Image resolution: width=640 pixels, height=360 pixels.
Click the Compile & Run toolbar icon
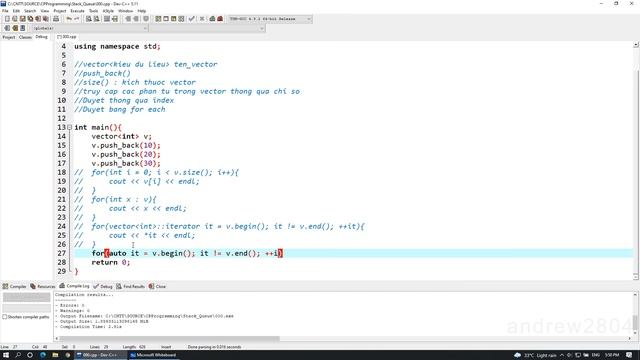pos(173,19)
